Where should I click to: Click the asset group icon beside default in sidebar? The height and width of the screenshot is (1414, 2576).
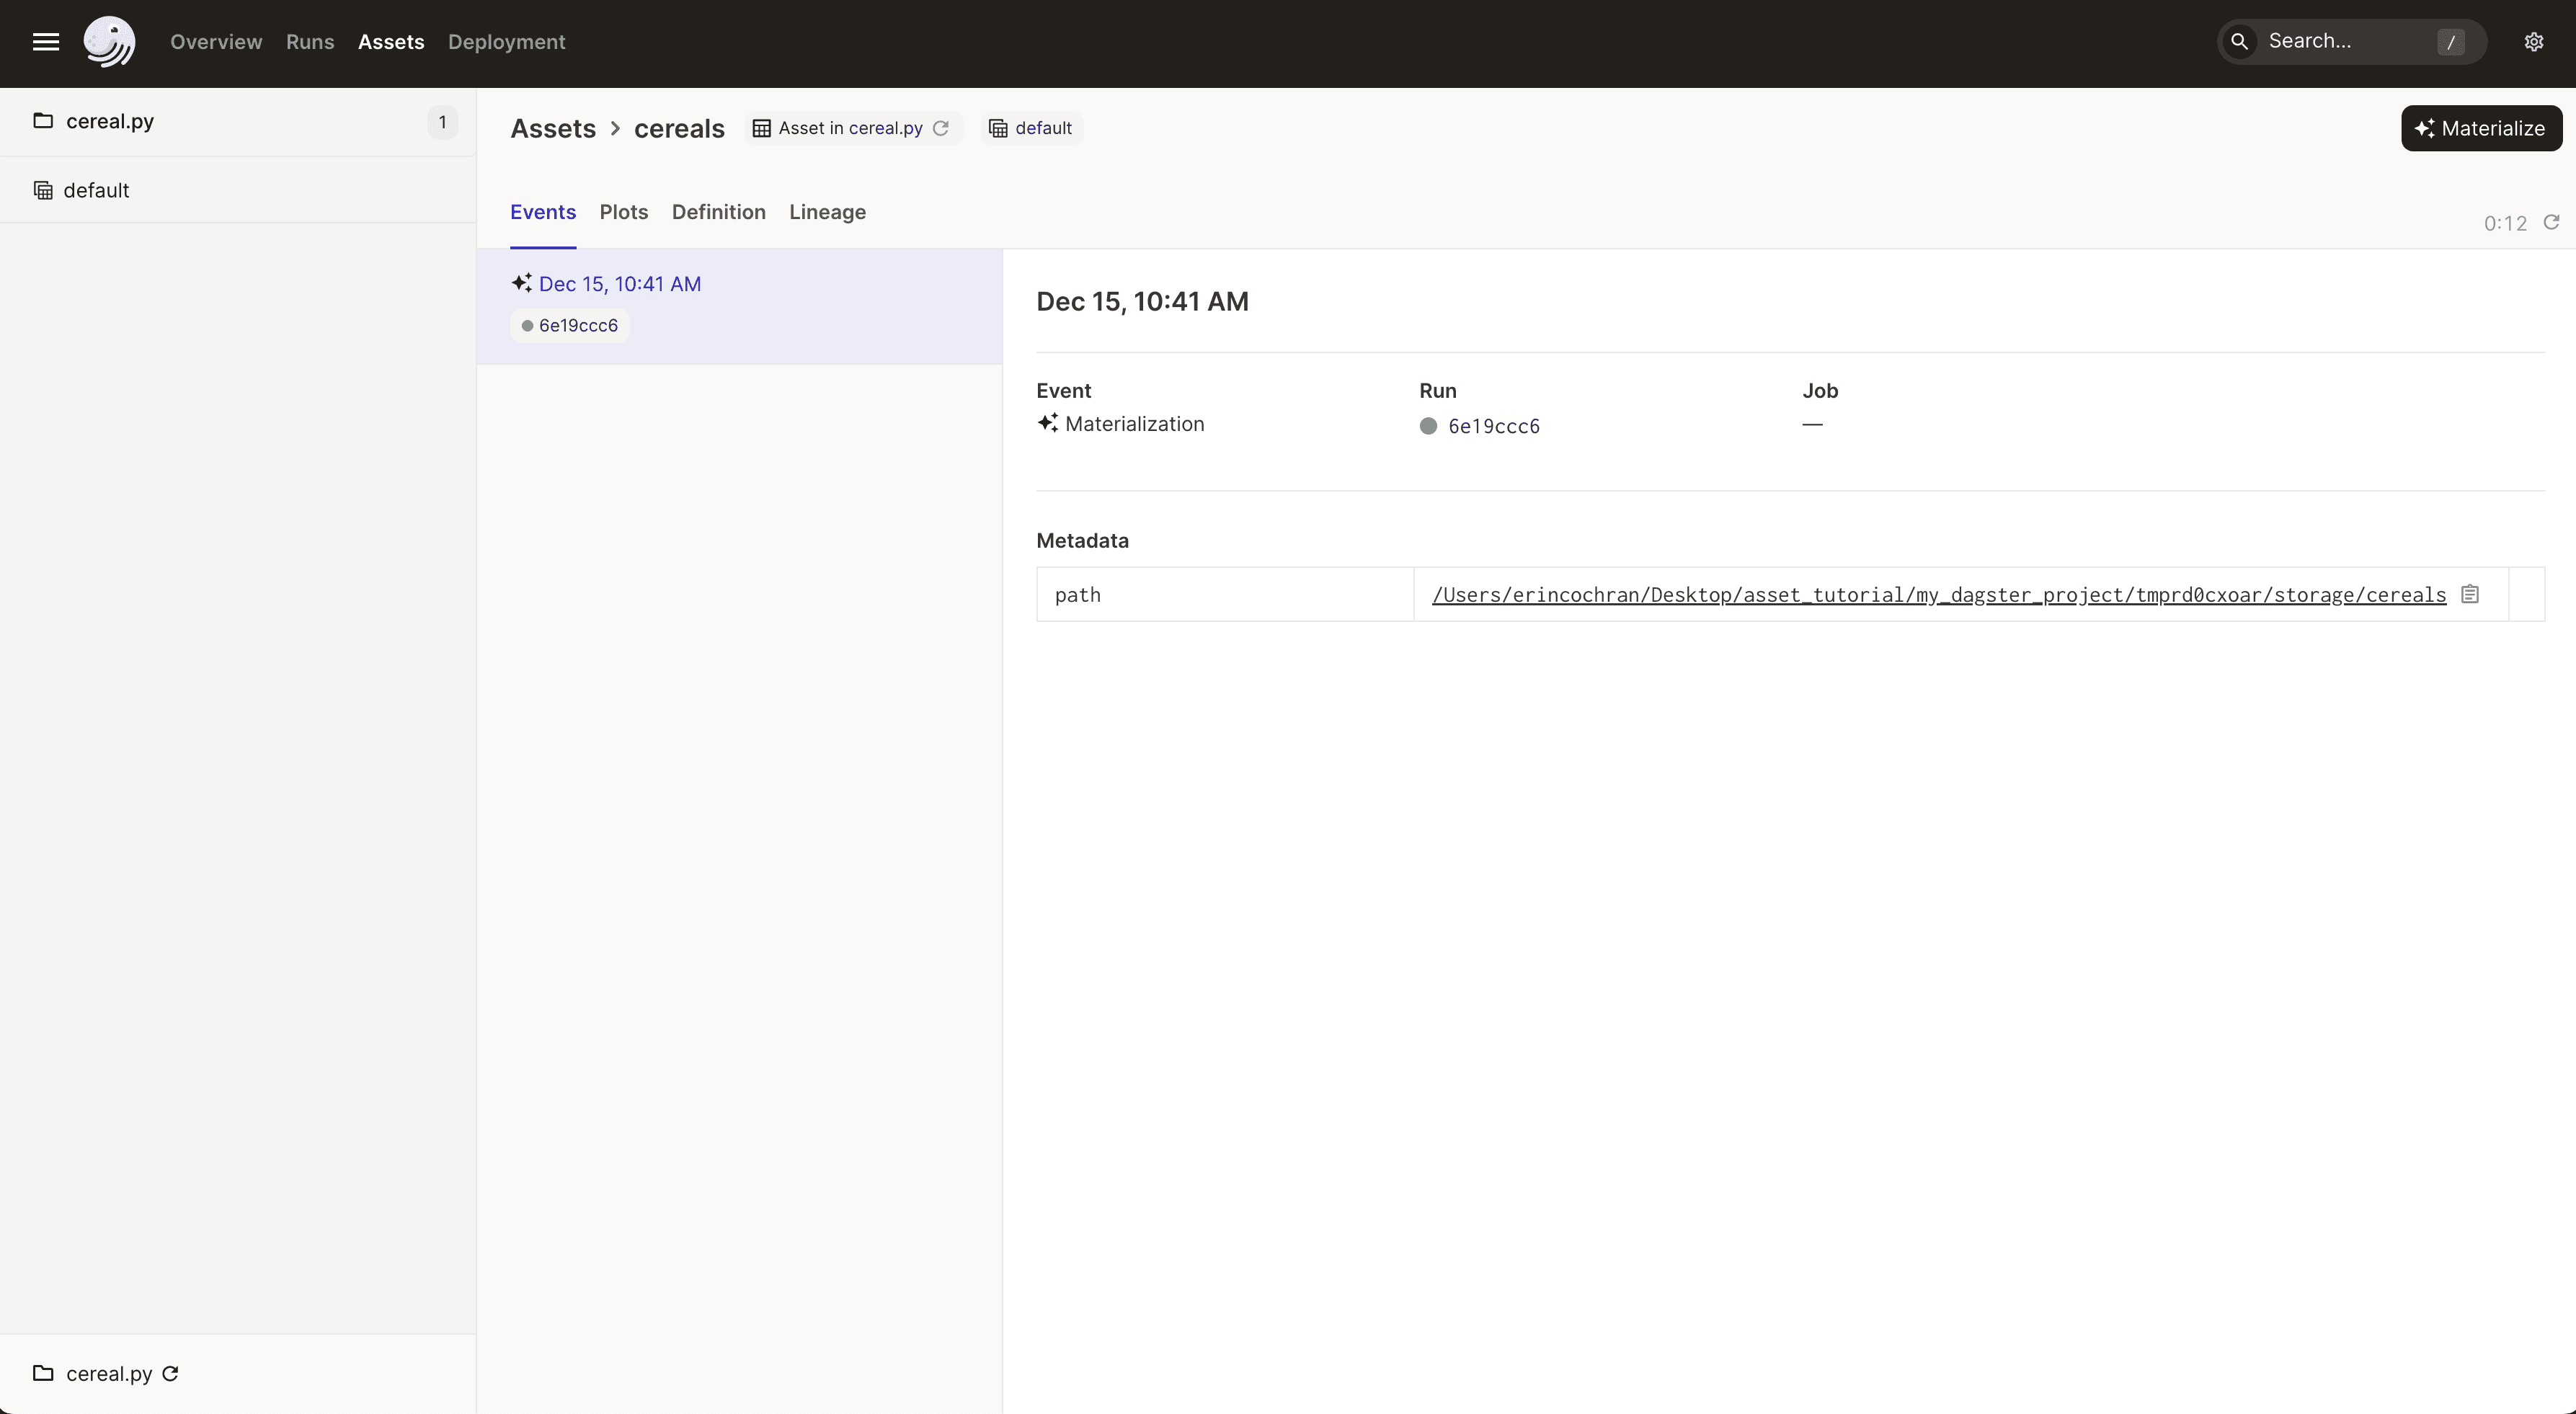(x=43, y=190)
